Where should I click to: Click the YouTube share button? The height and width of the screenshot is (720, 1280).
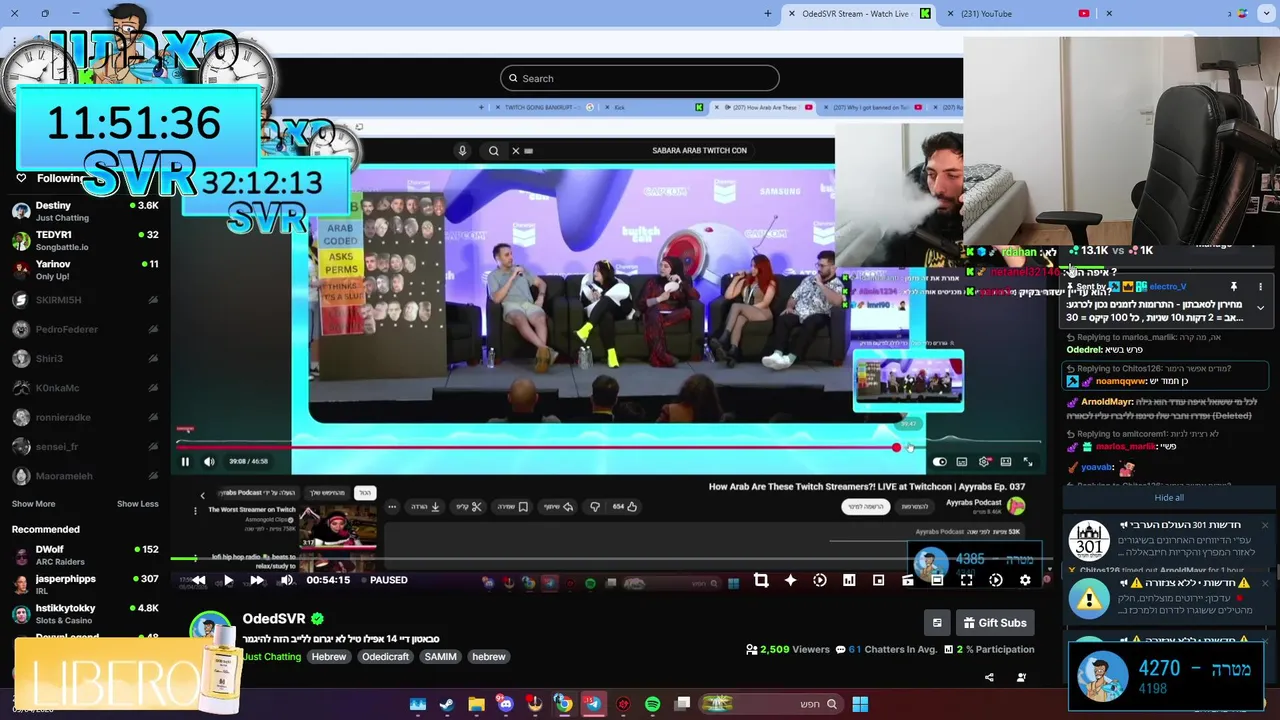(559, 507)
